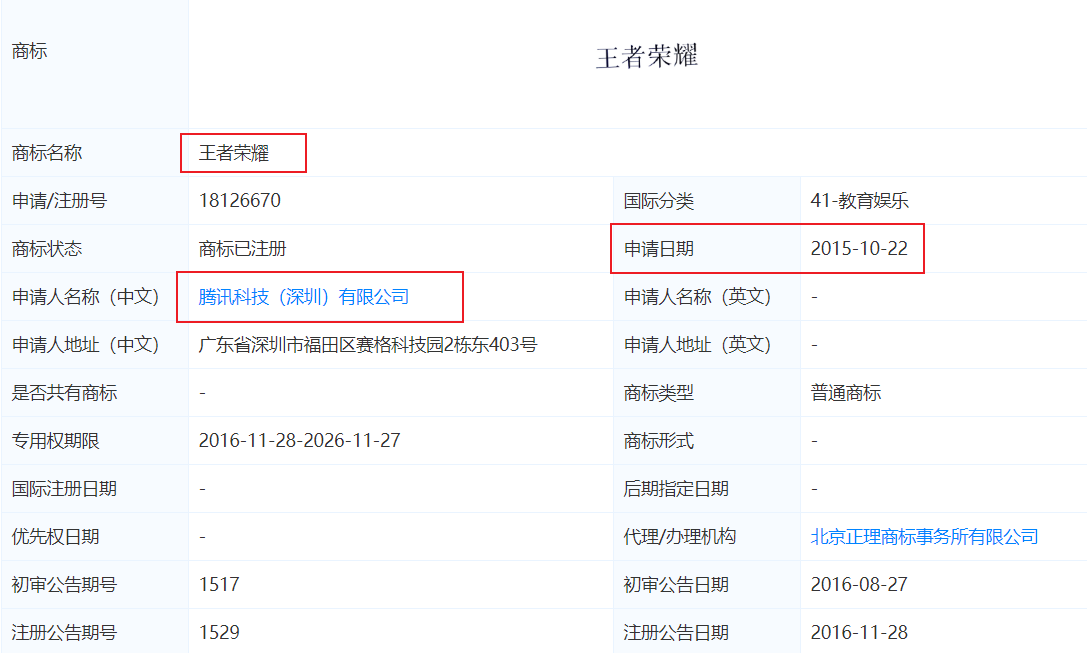Click trademark type value 普通商标
This screenshot has width=1087, height=653.
pos(846,393)
